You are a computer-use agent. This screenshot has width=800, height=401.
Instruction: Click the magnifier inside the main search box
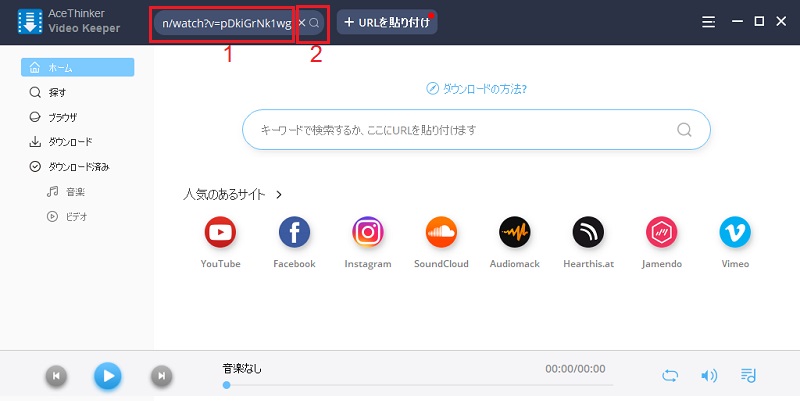click(x=684, y=130)
